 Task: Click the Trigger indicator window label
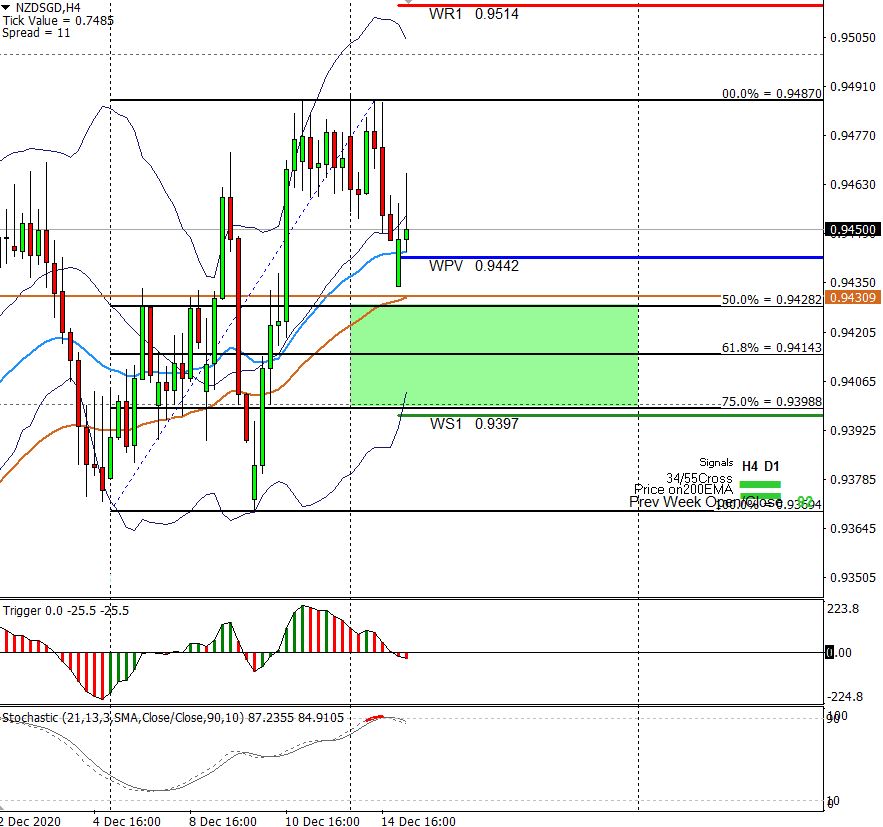point(66,610)
